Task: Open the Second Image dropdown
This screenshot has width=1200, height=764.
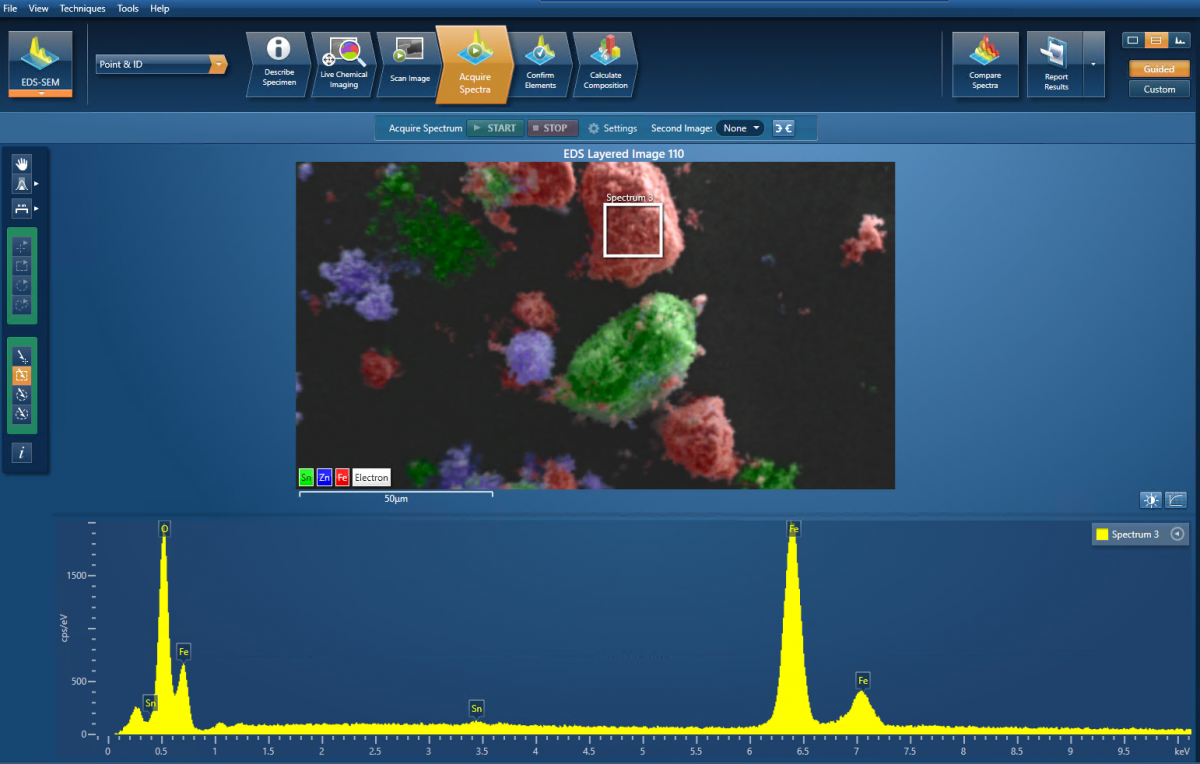Action: tap(740, 128)
